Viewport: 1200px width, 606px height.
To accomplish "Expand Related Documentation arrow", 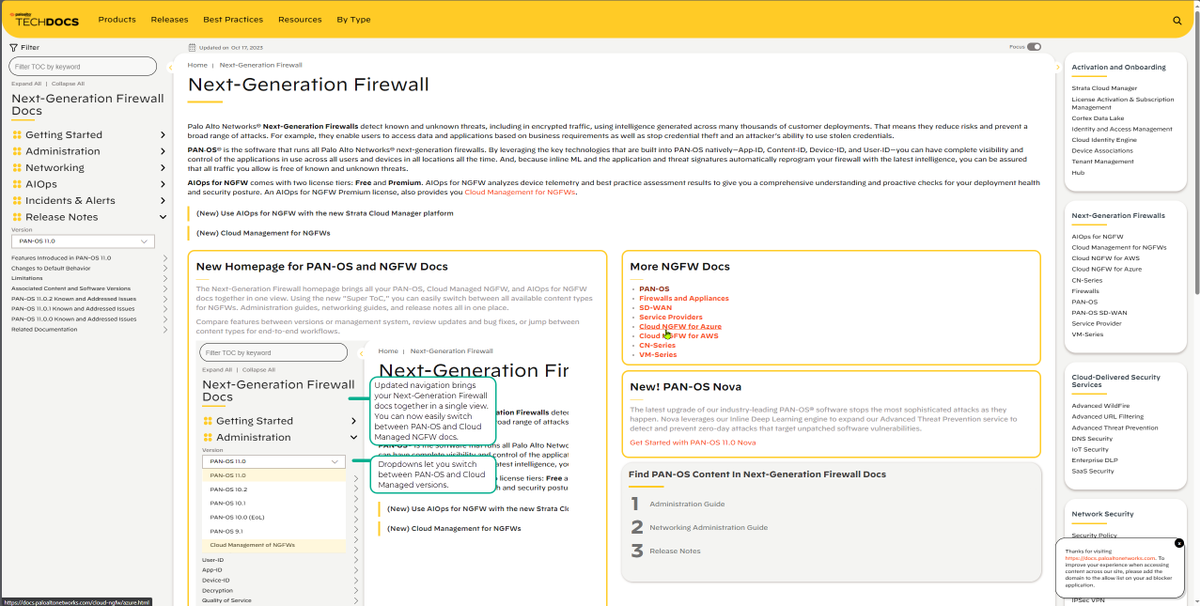I will click(x=165, y=329).
